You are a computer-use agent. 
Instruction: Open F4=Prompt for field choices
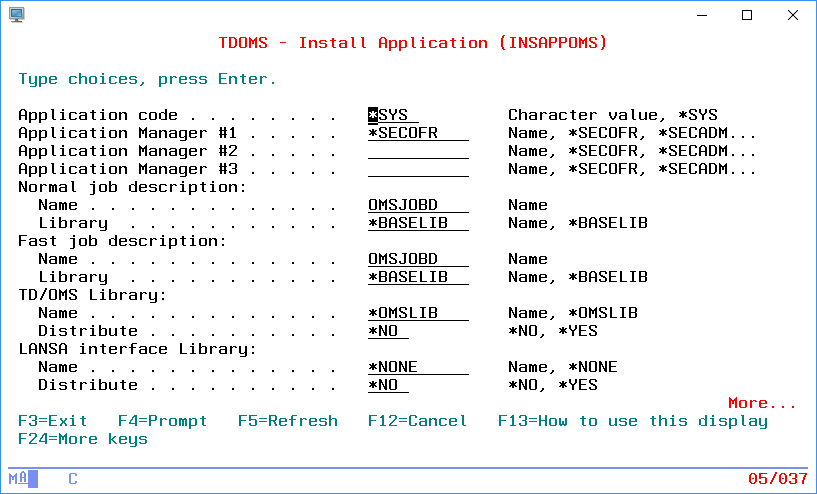[162, 421]
